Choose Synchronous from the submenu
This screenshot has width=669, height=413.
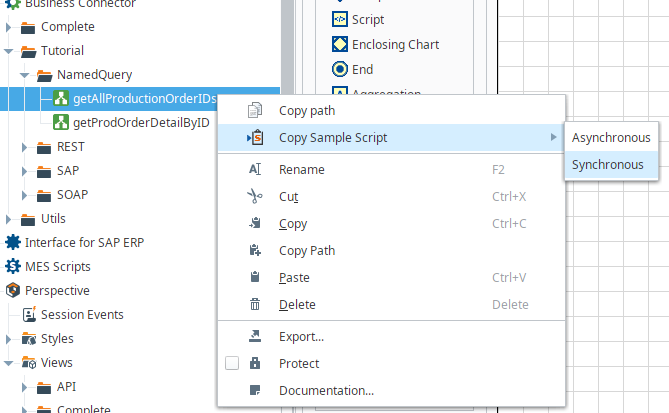[x=607, y=165]
